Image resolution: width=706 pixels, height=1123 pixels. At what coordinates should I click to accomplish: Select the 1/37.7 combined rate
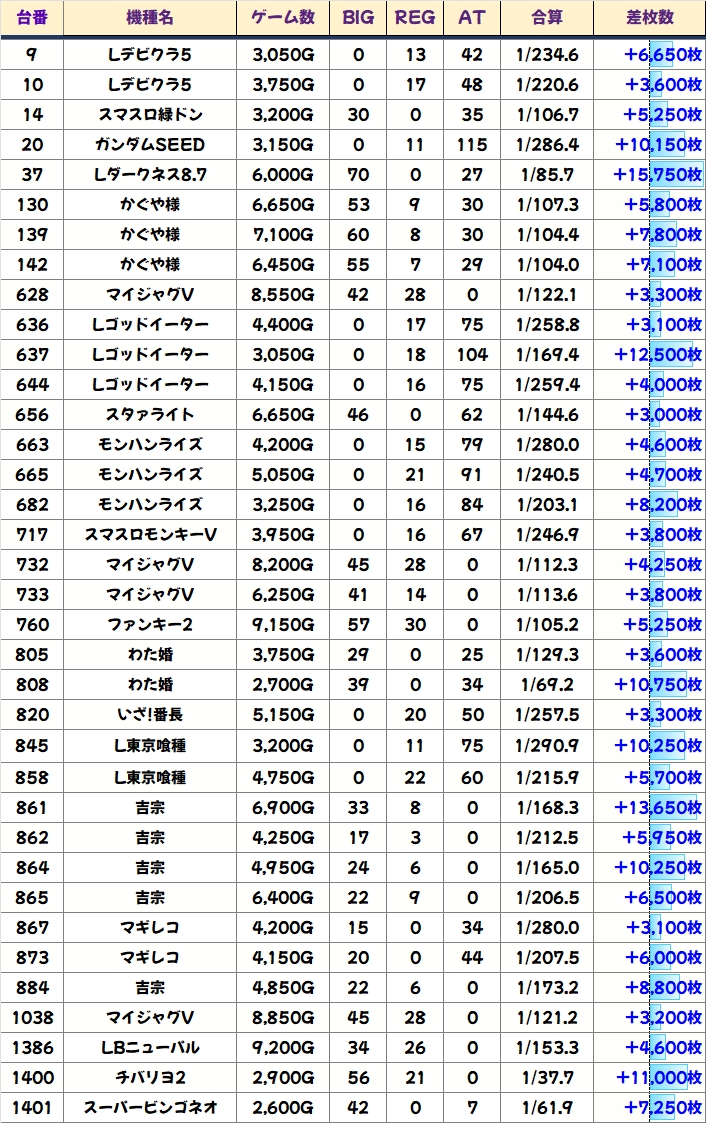tap(547, 1078)
